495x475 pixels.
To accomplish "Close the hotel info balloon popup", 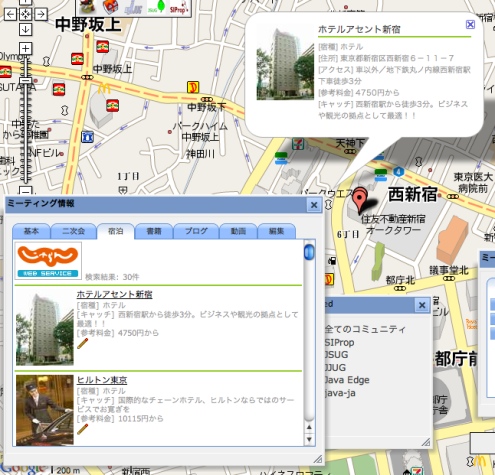I will pos(470,24).
